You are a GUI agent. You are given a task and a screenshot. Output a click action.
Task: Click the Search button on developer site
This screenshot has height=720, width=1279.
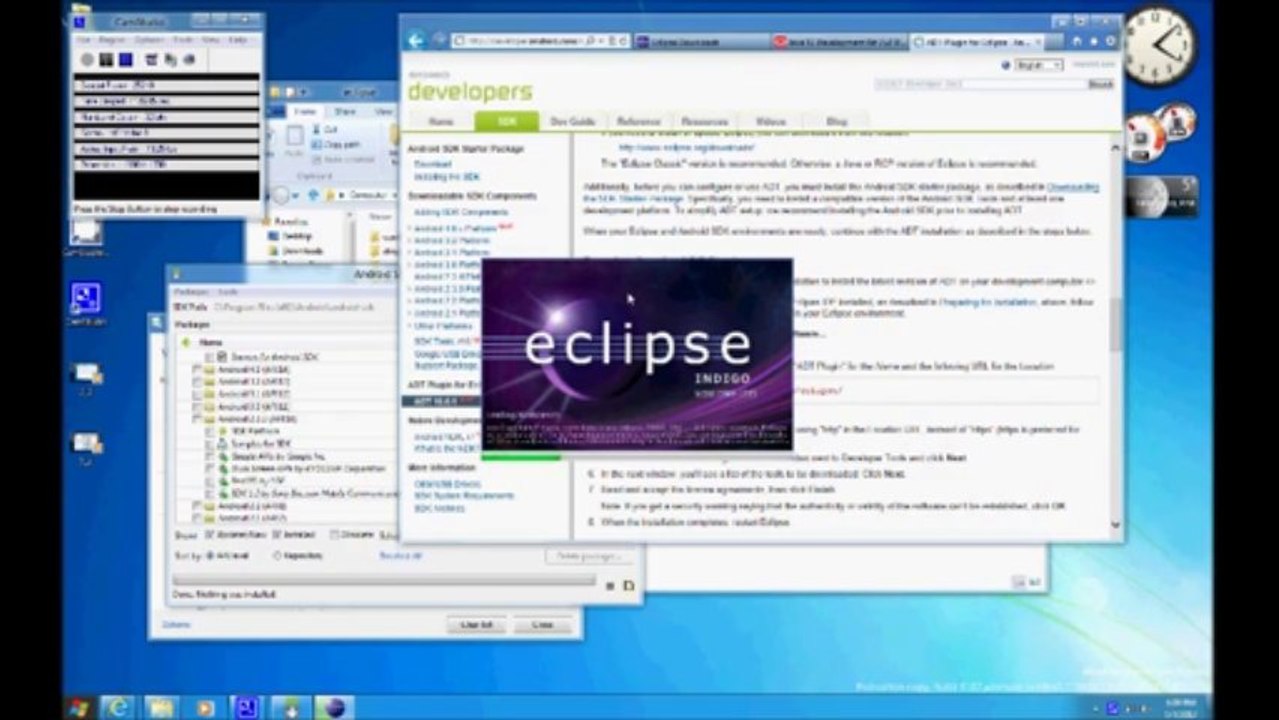(x=1100, y=84)
